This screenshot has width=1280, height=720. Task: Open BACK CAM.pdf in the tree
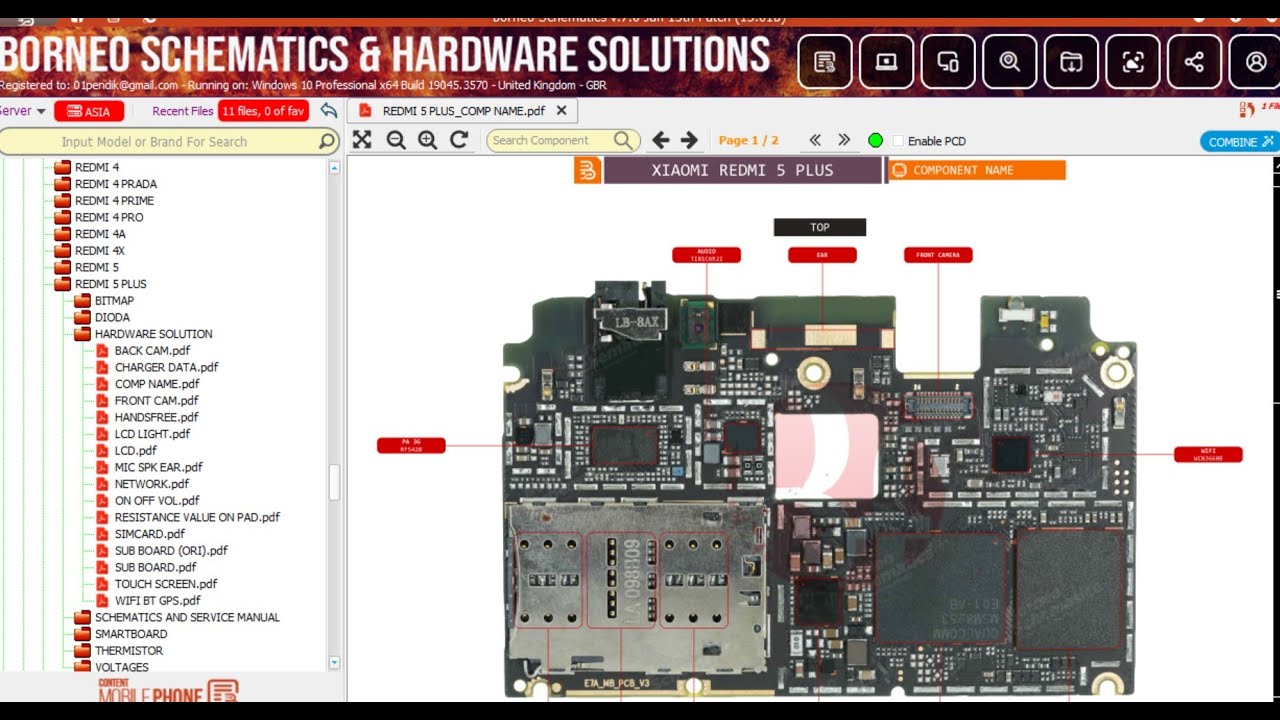coord(152,351)
